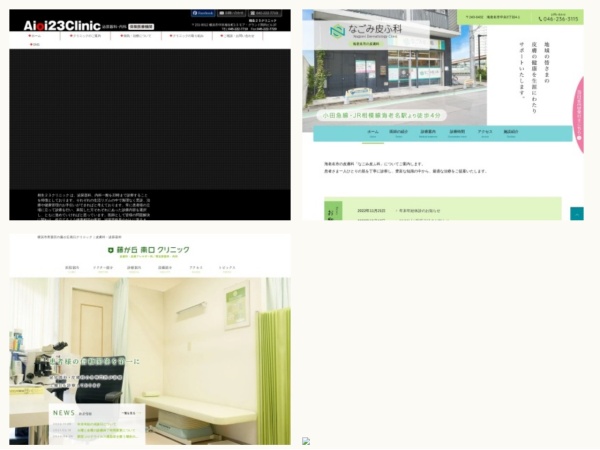Click the broken image icon below the screenshots
Viewport: 600px width, 450px height.
[306, 441]
